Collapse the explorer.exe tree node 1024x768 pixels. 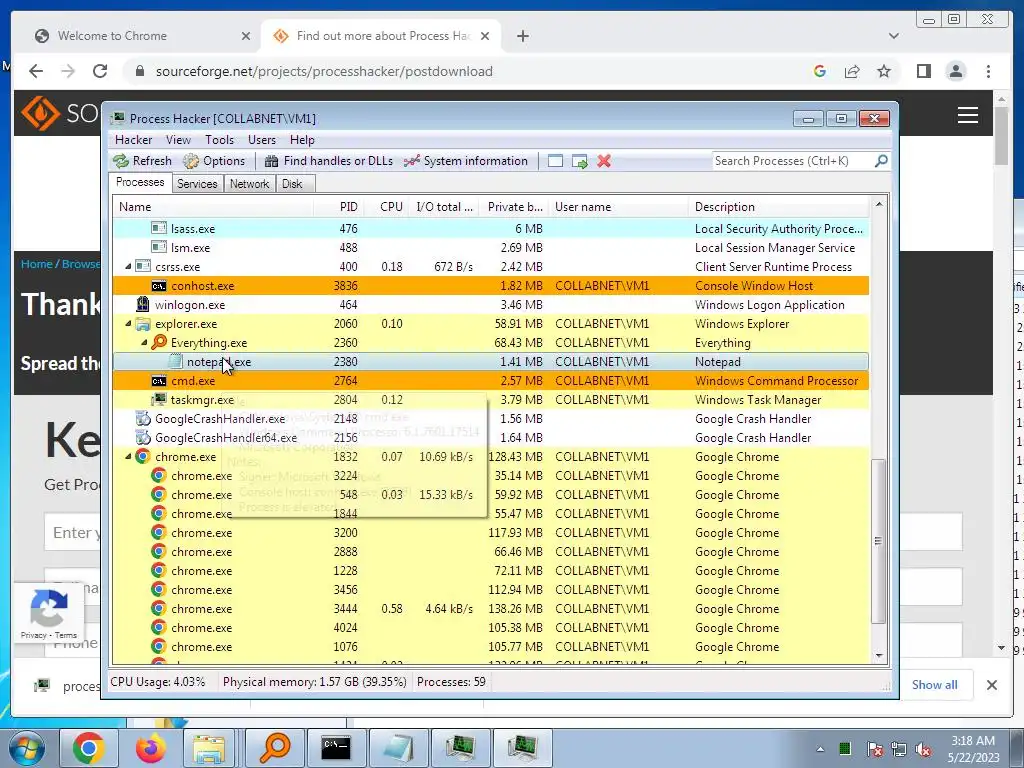pyautogui.click(x=128, y=324)
